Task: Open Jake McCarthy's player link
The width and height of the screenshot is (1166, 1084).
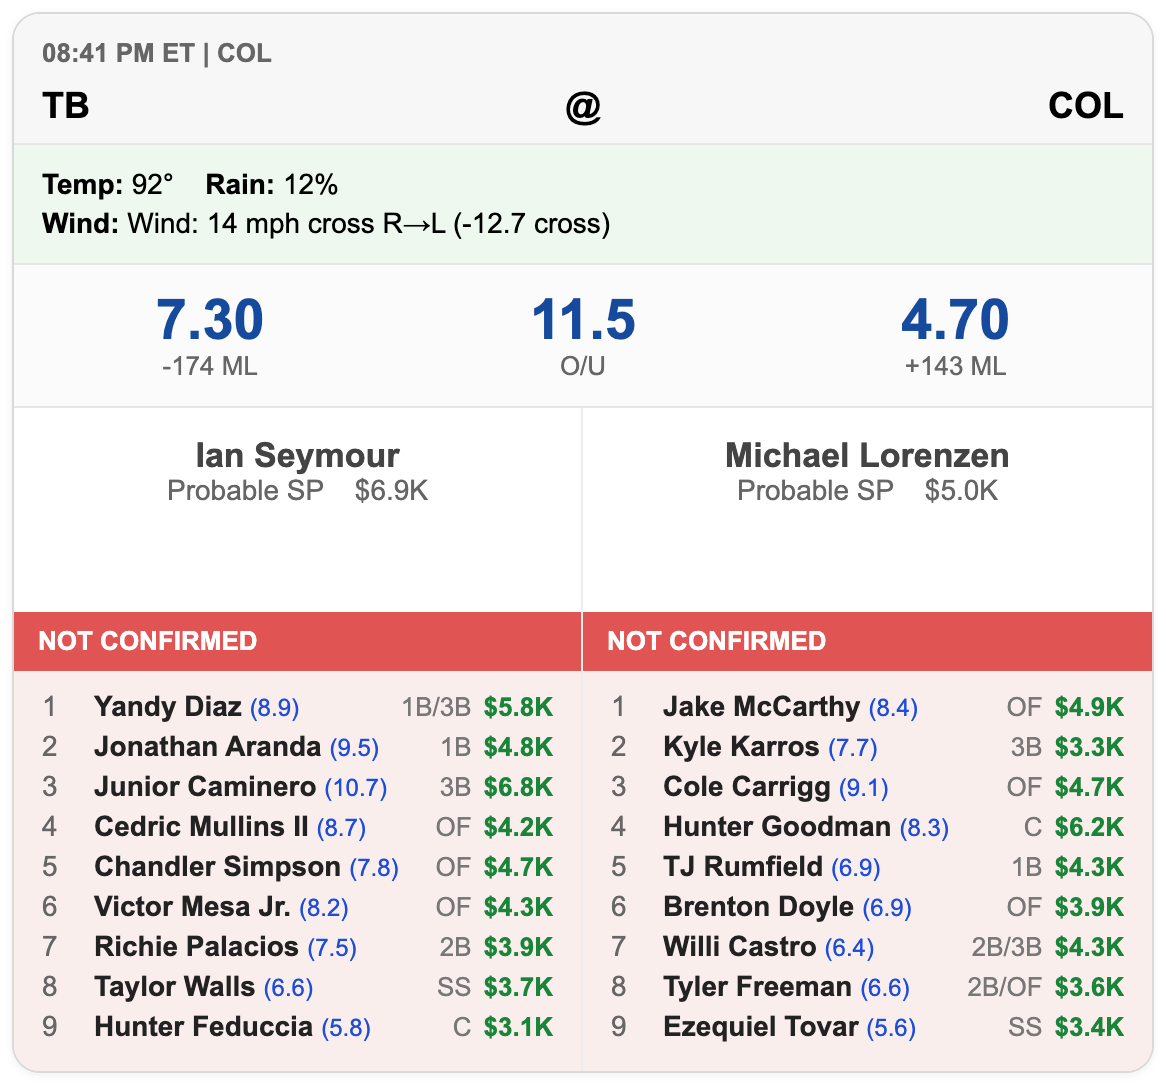Action: (761, 706)
